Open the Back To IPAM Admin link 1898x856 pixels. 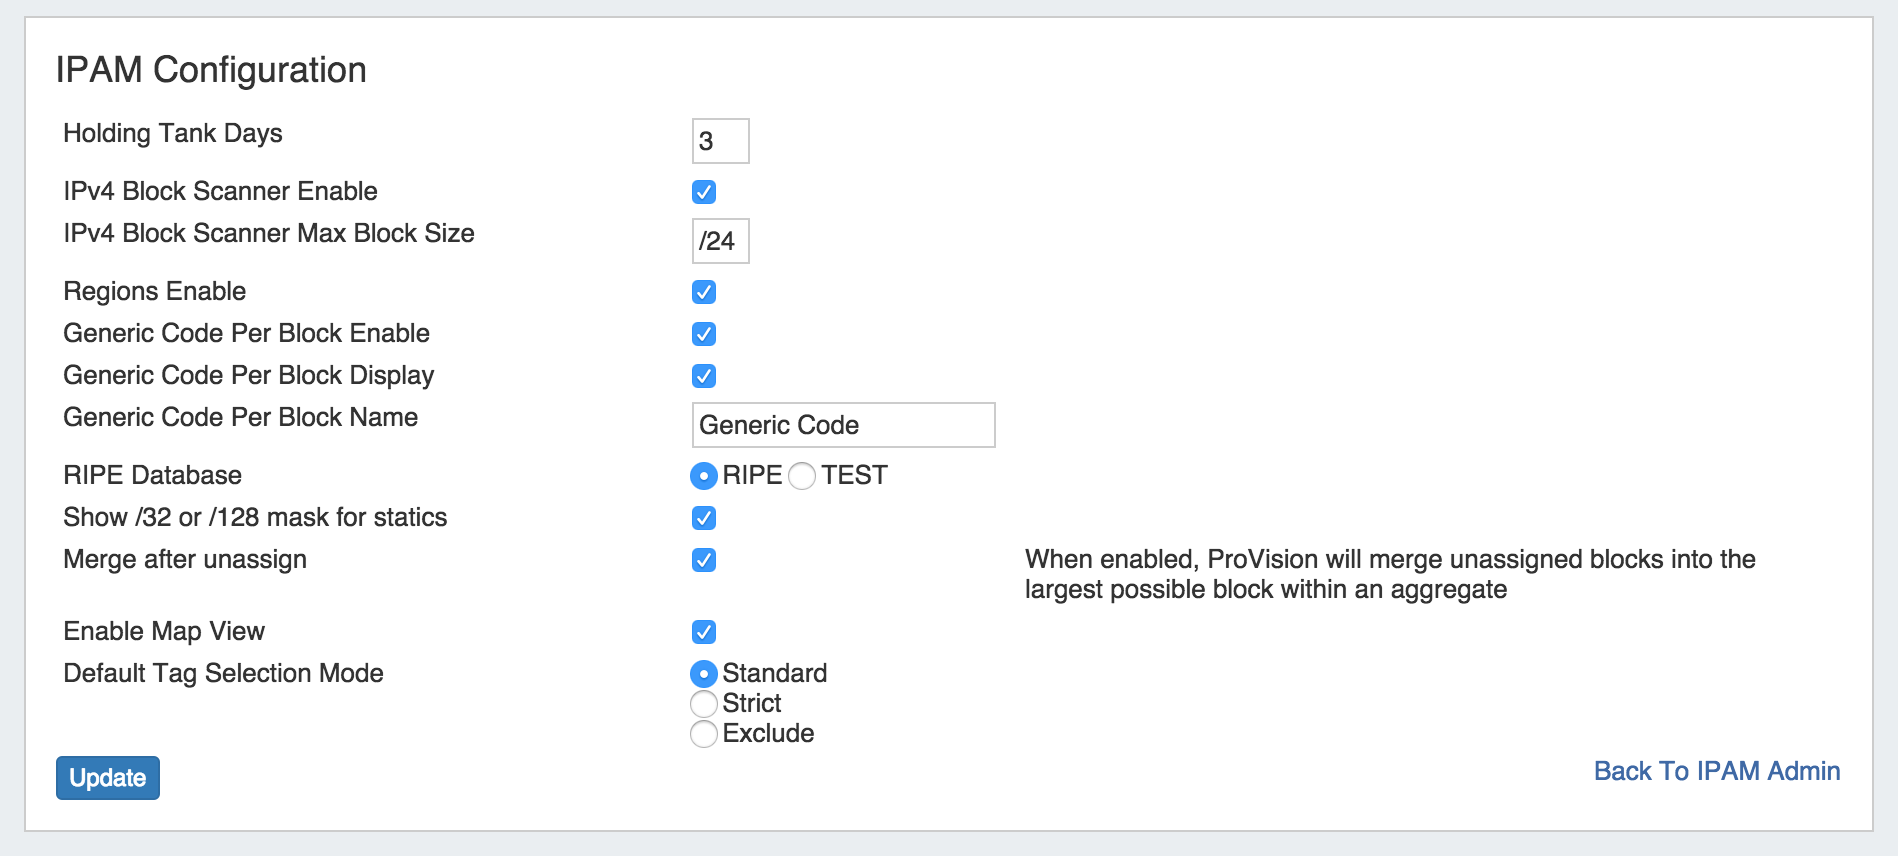(x=1716, y=771)
